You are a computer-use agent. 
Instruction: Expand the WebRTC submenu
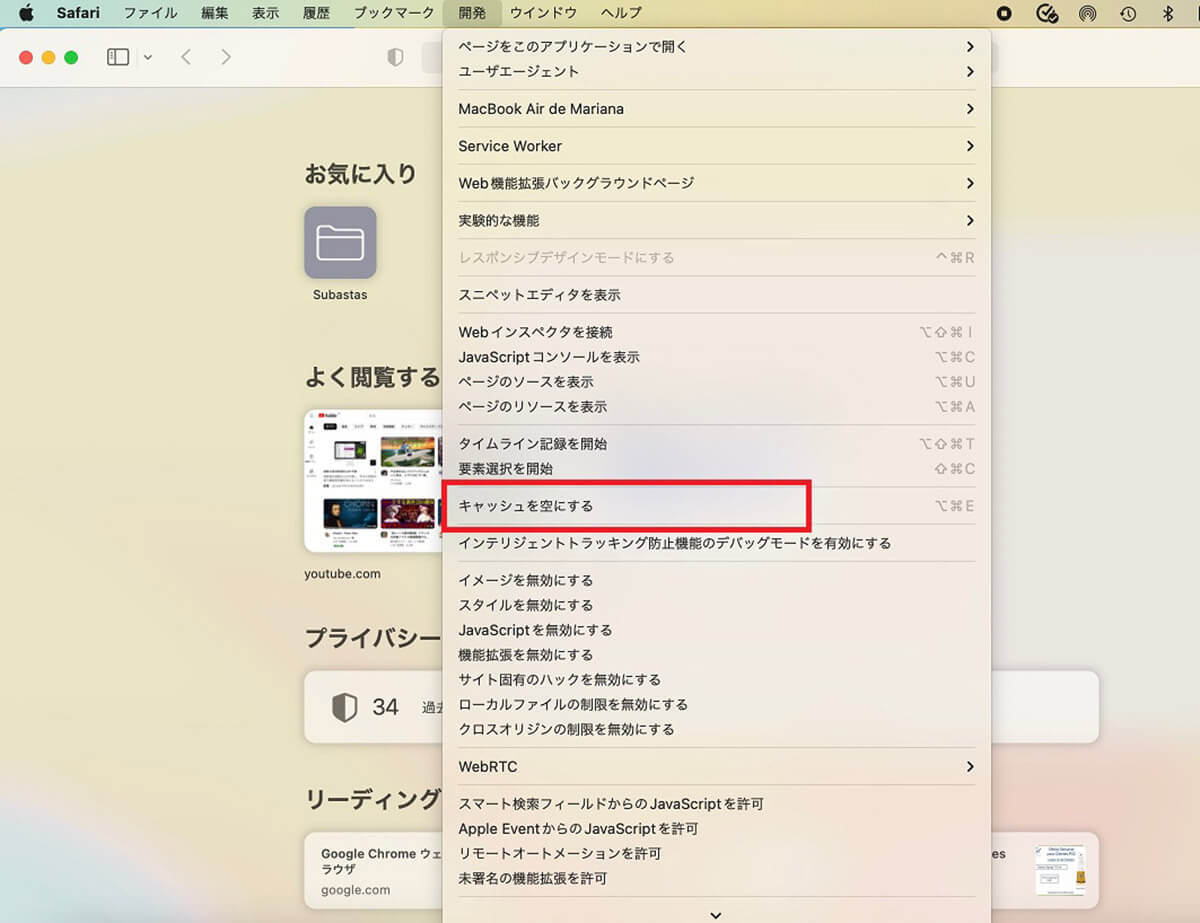717,766
